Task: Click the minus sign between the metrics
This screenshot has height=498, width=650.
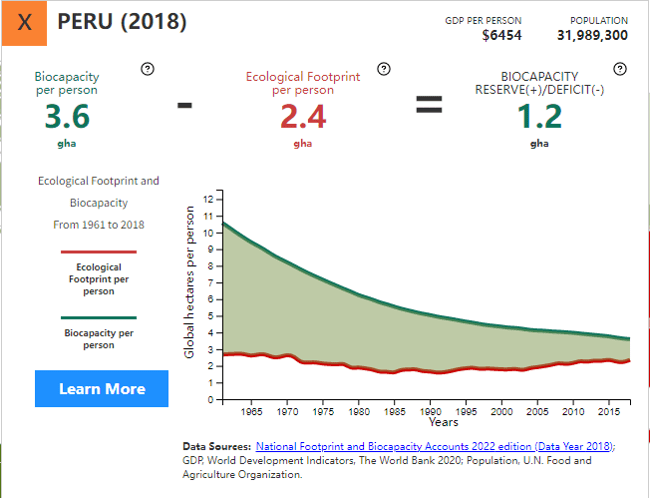Action: click(x=185, y=107)
